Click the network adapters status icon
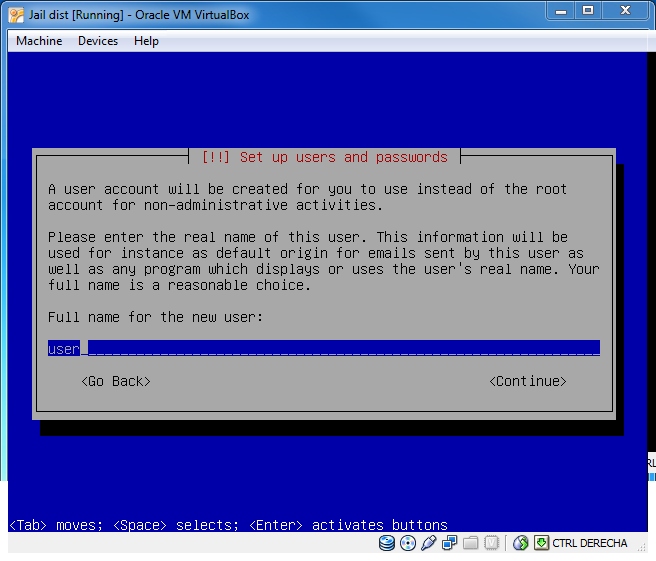The width and height of the screenshot is (656, 561). [x=449, y=543]
